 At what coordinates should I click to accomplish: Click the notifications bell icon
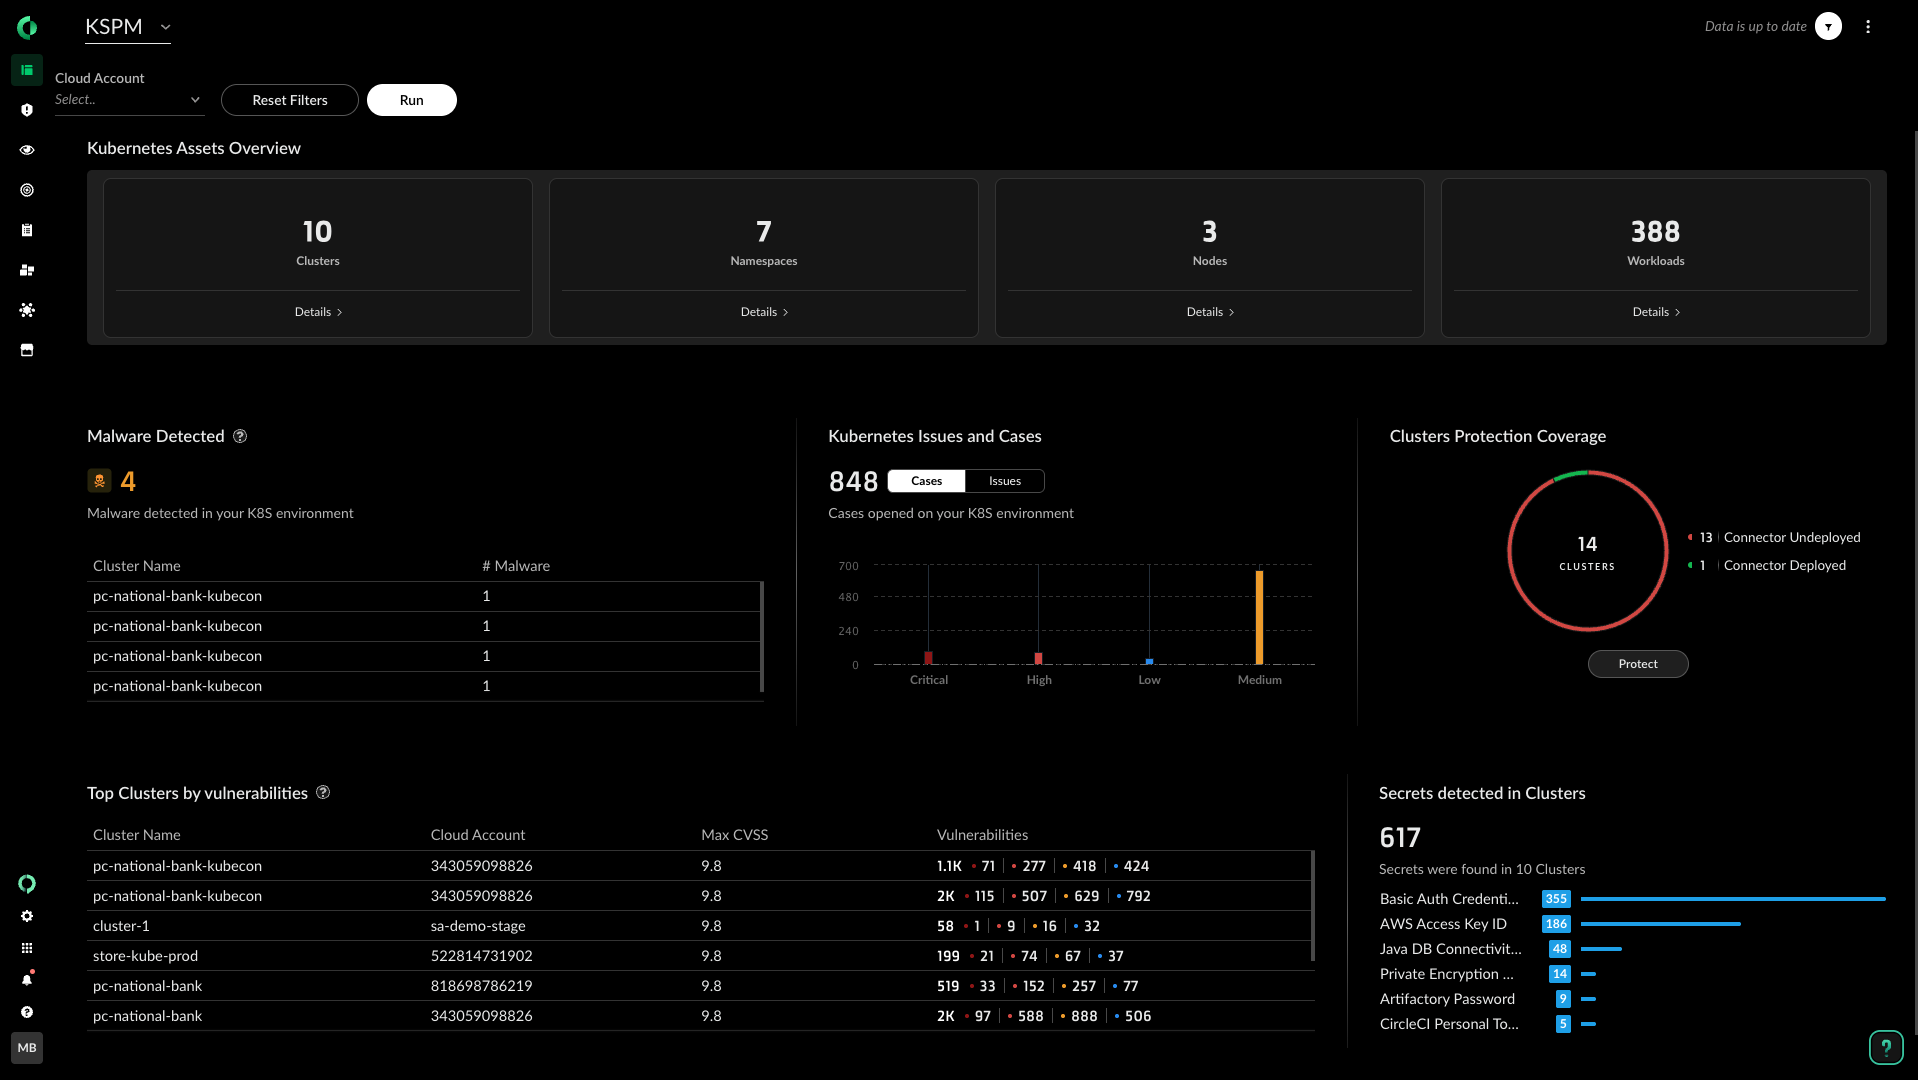point(27,980)
